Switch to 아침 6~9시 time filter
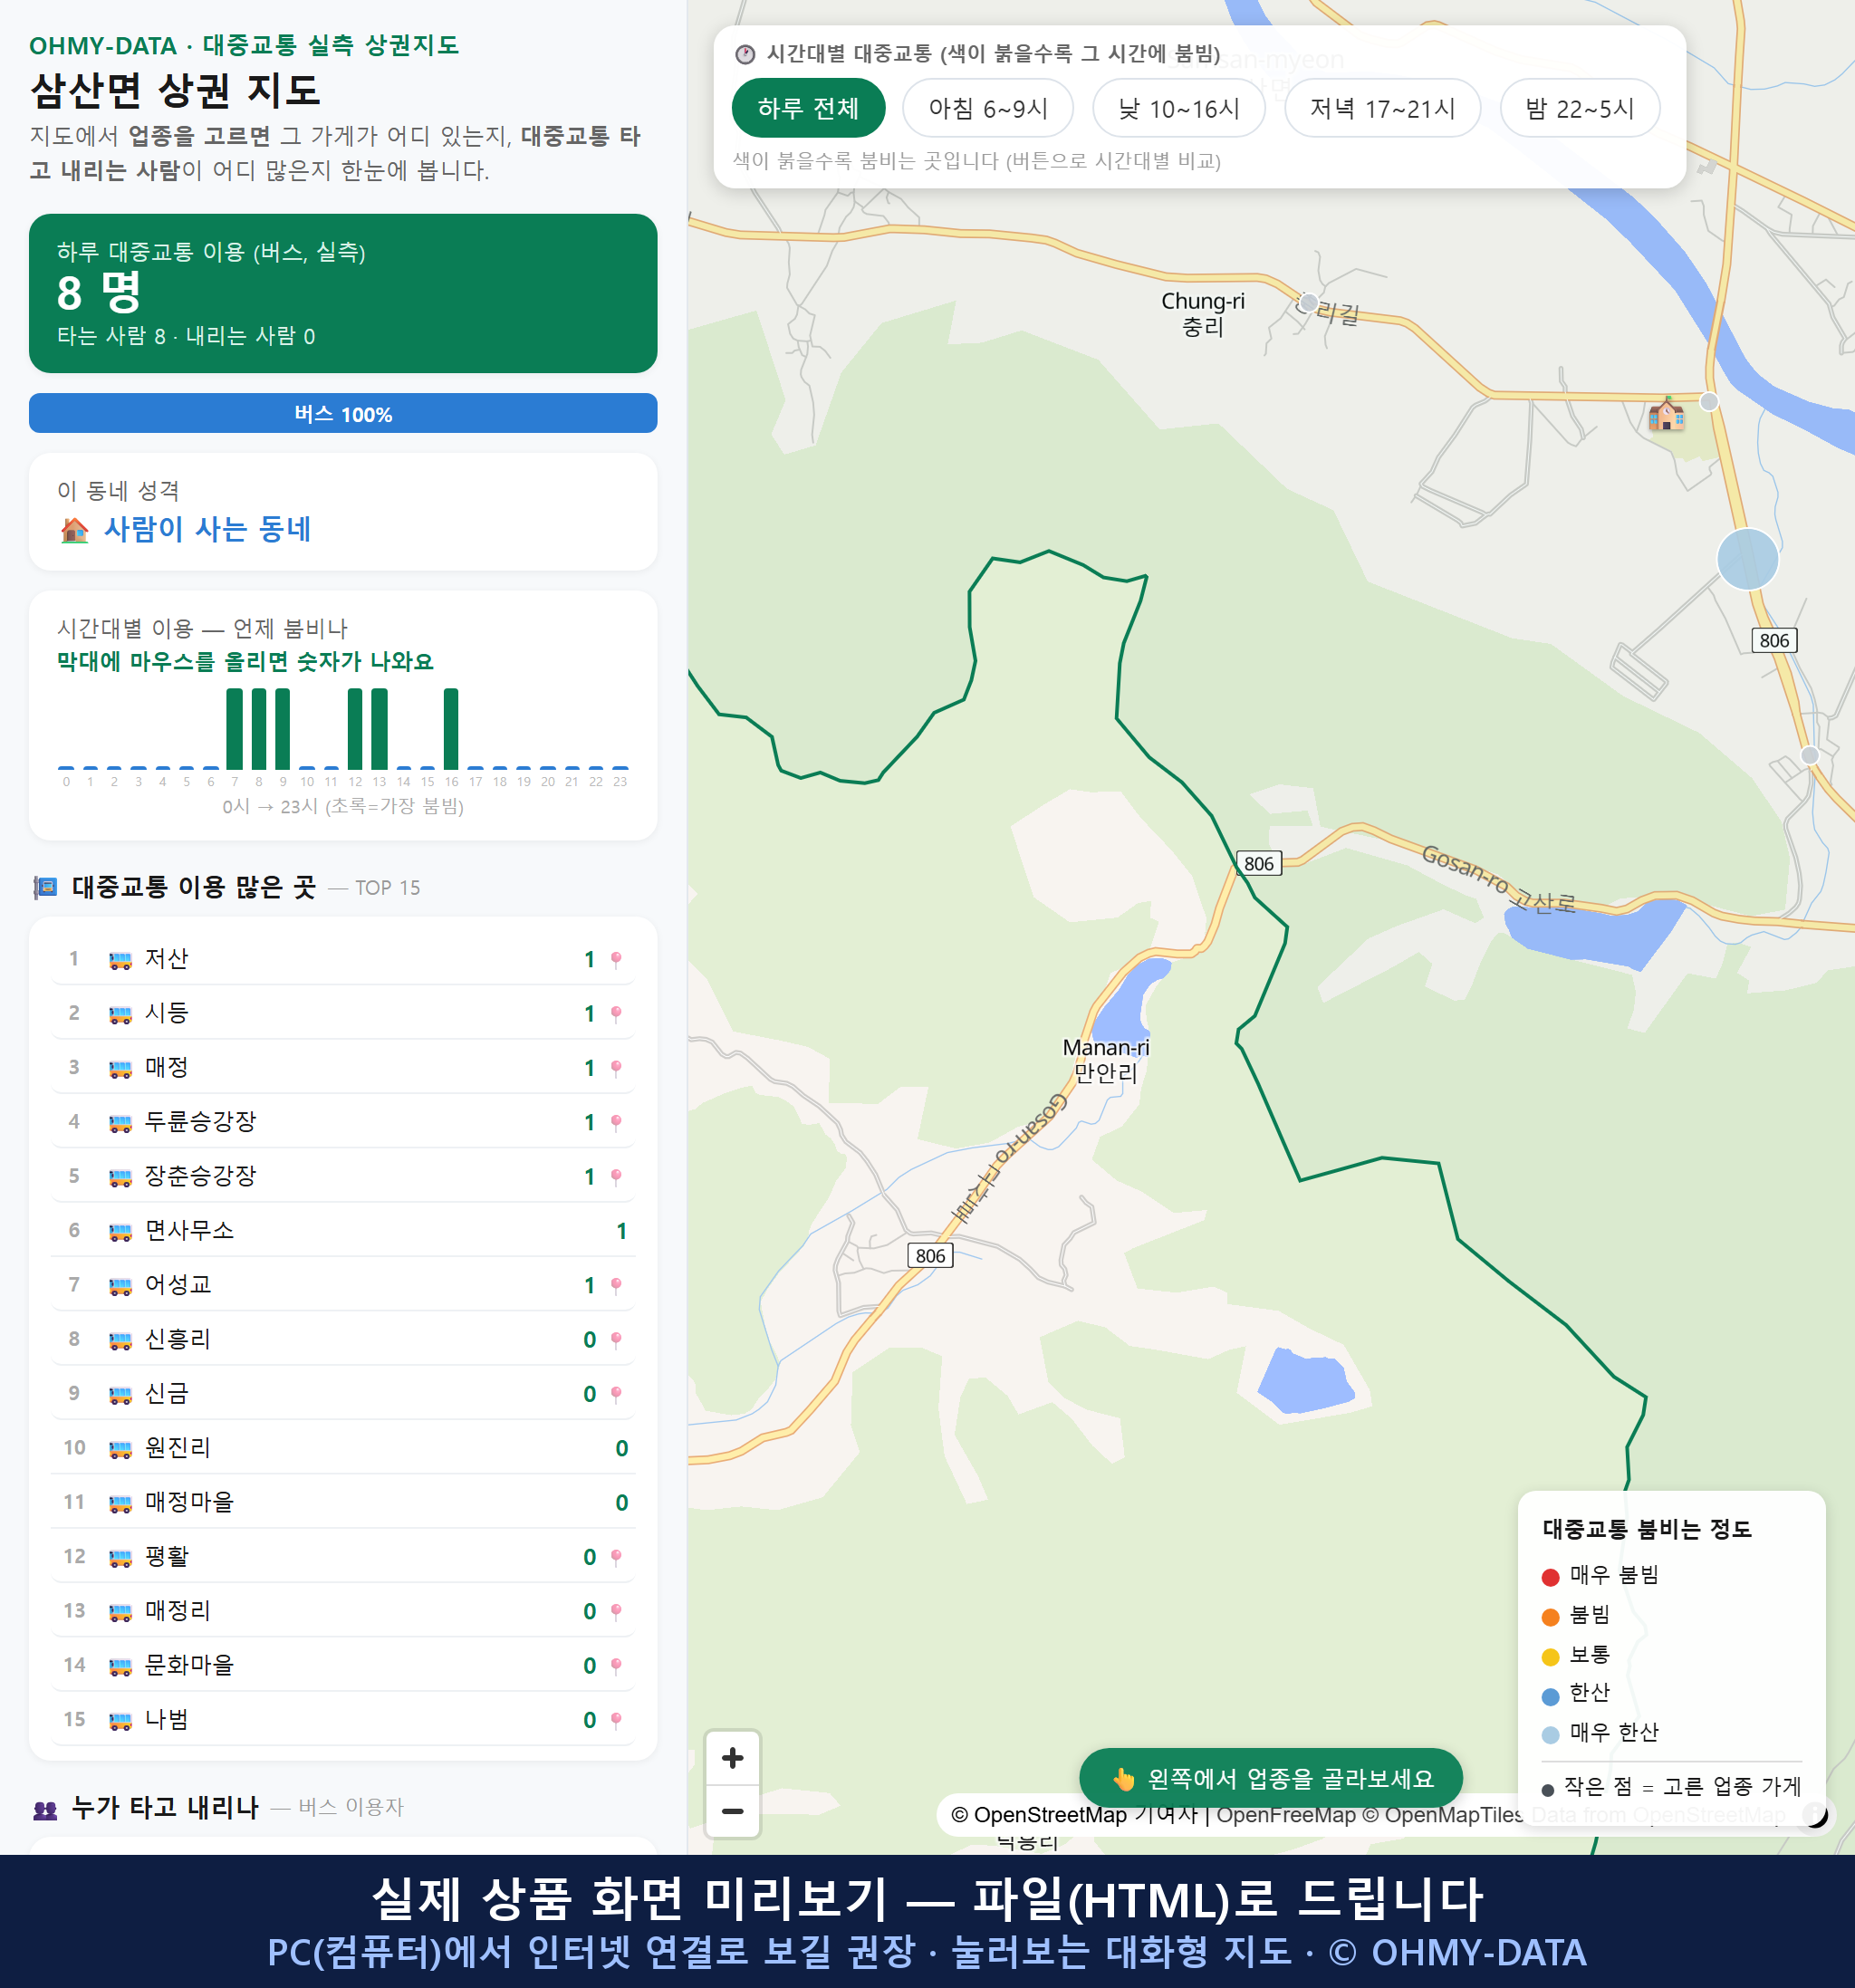 [988, 108]
